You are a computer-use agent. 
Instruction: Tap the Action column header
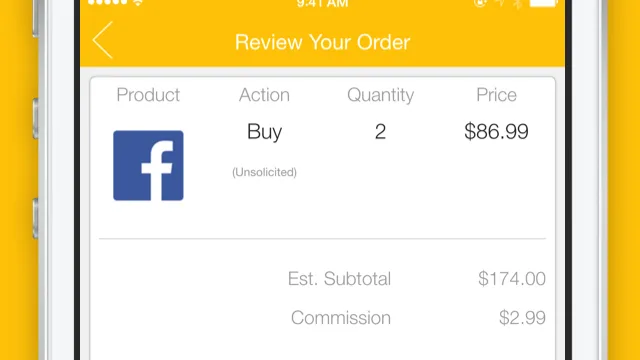coord(264,95)
